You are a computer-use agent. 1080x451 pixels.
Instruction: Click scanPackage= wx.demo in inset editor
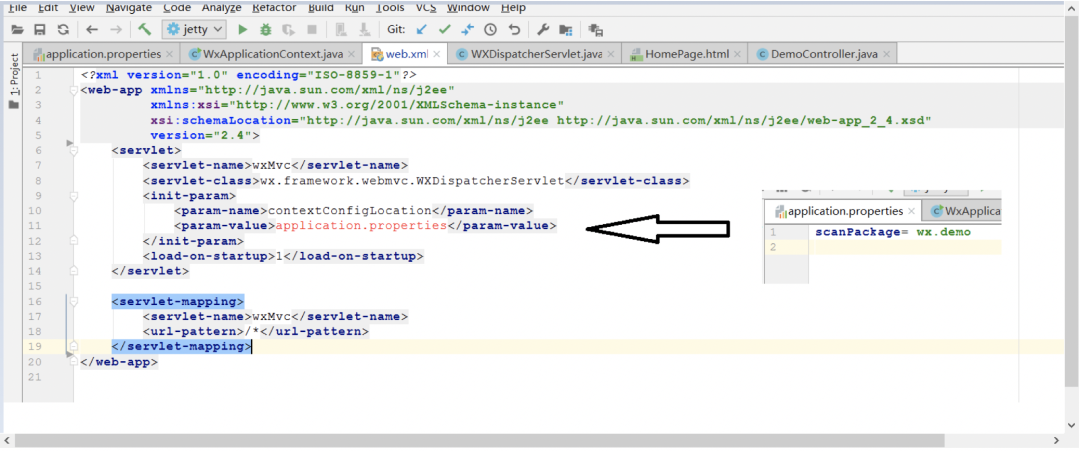click(x=893, y=232)
